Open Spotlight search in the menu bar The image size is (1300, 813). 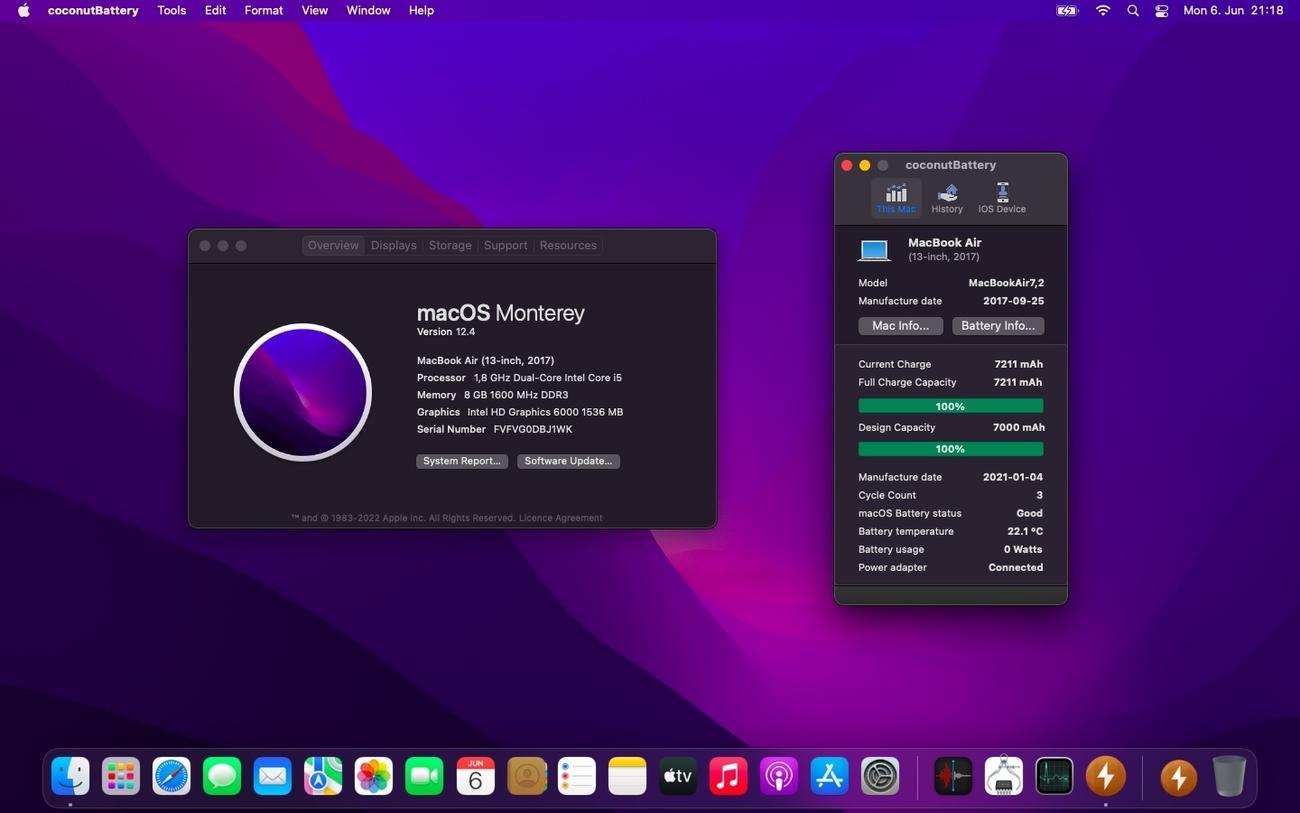pos(1132,10)
